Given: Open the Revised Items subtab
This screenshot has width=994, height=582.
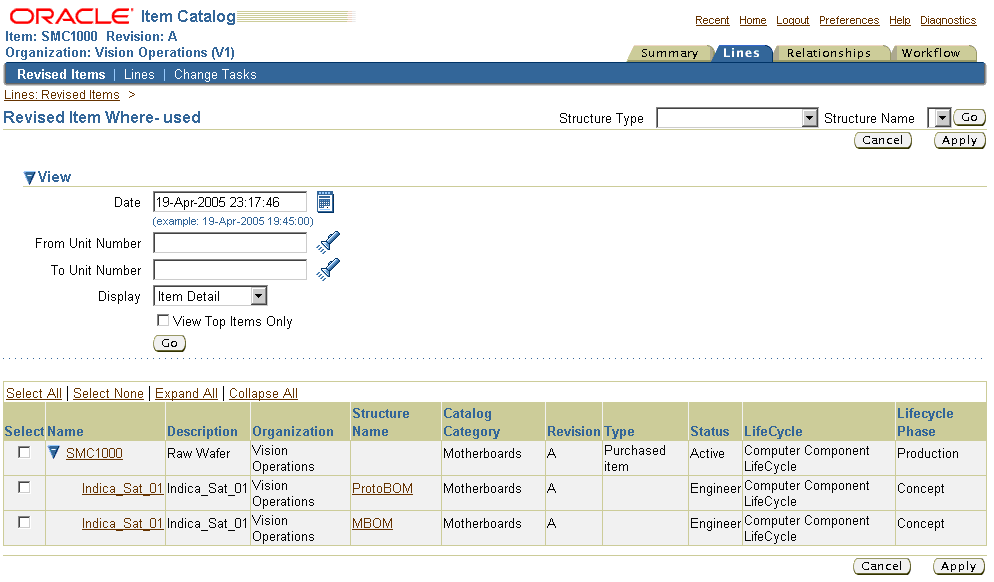Looking at the screenshot, I should pyautogui.click(x=61, y=74).
